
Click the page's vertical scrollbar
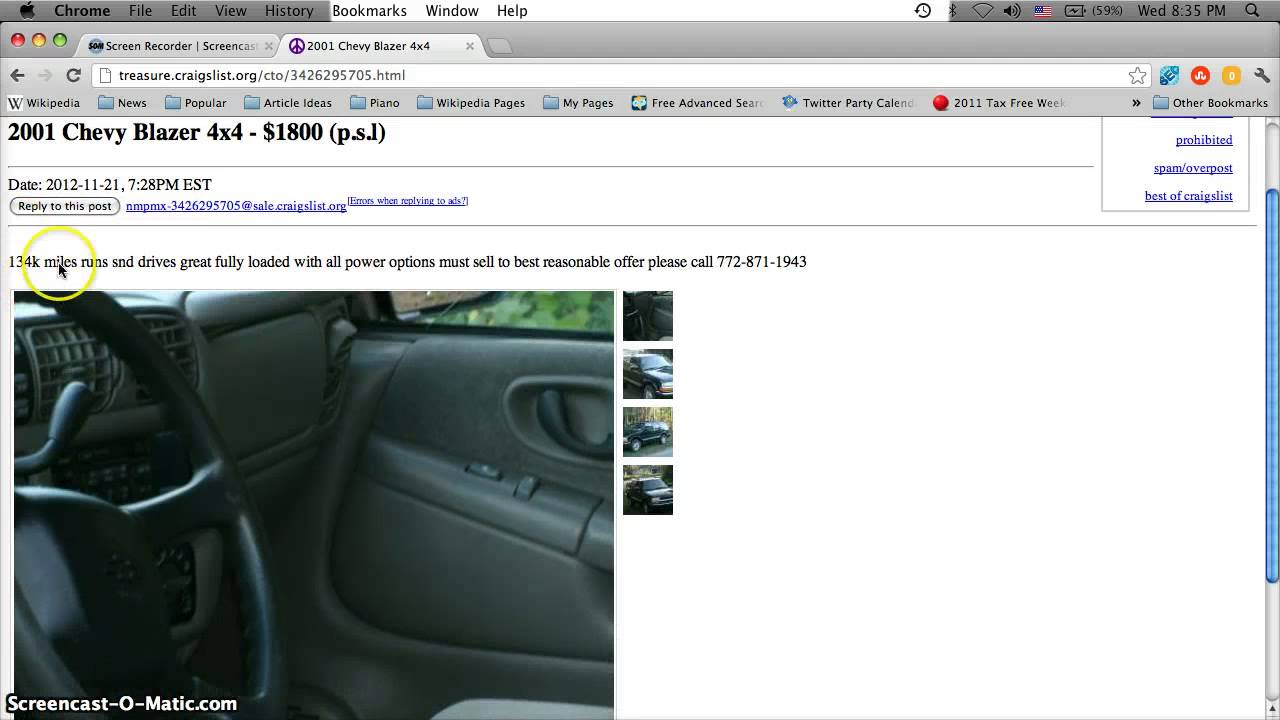pos(1272,384)
